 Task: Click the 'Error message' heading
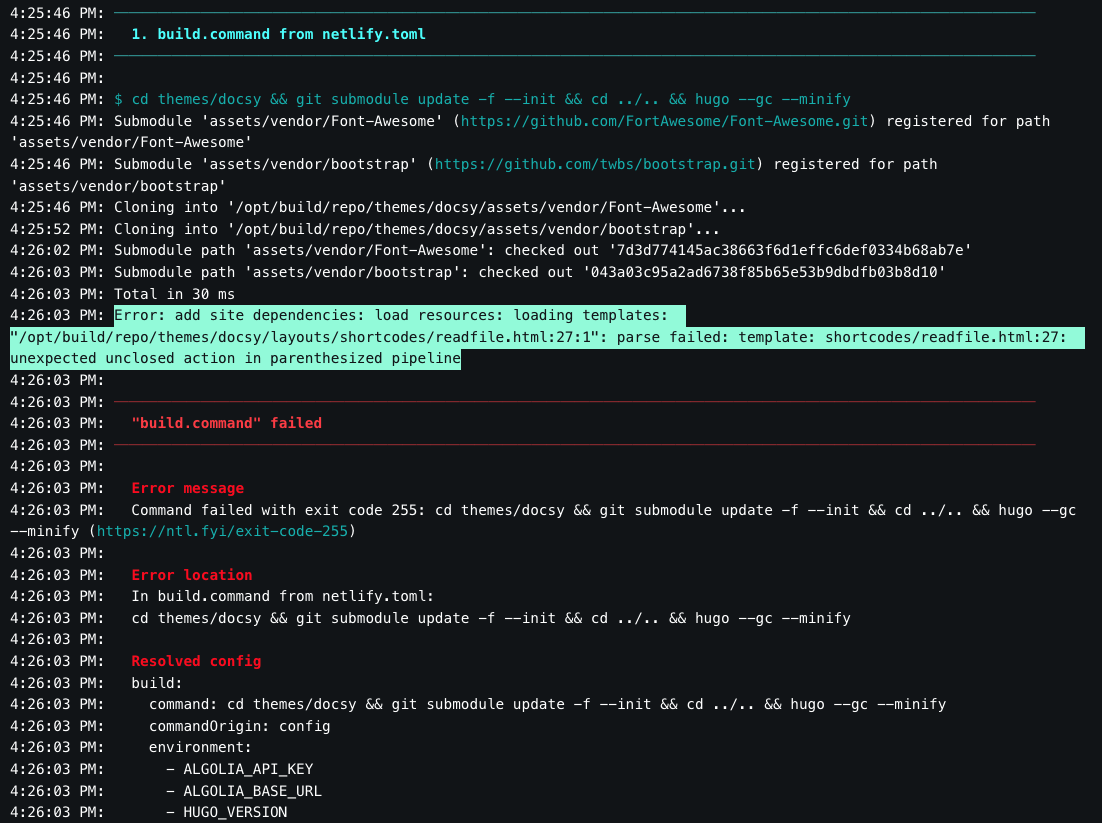pos(188,488)
